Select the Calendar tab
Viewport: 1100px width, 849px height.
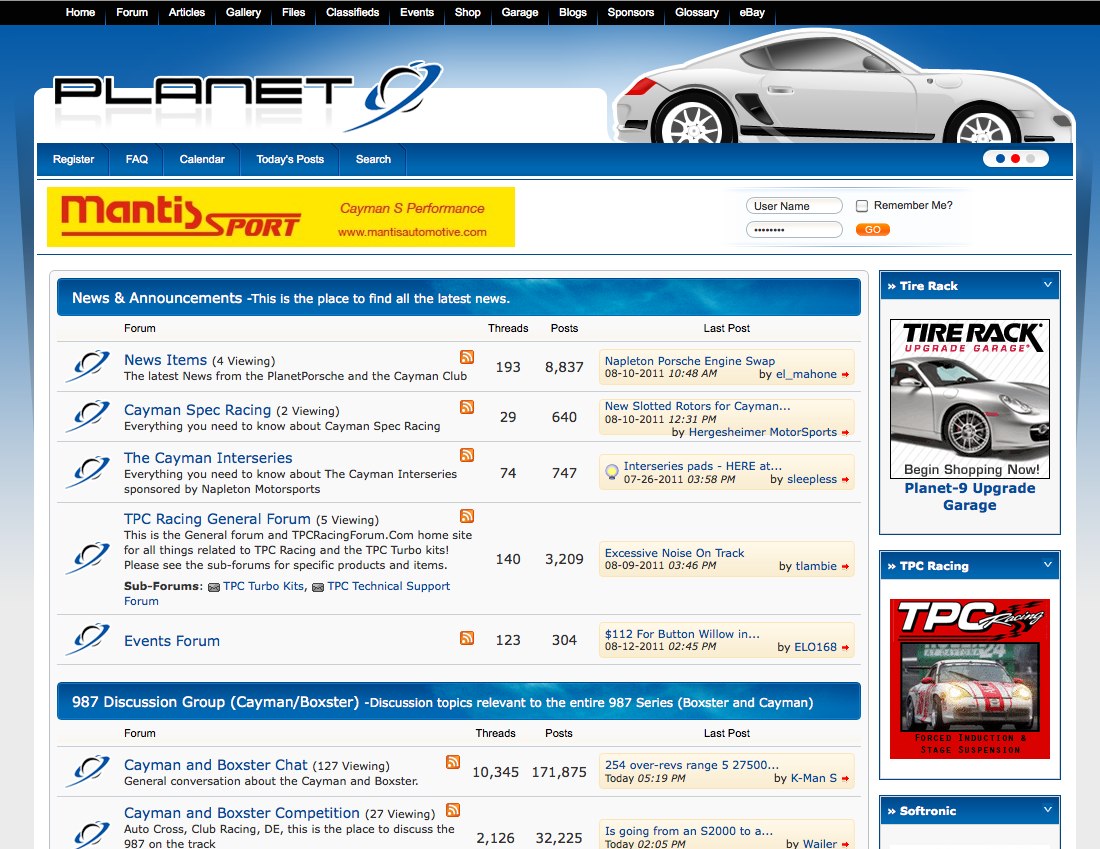point(202,159)
